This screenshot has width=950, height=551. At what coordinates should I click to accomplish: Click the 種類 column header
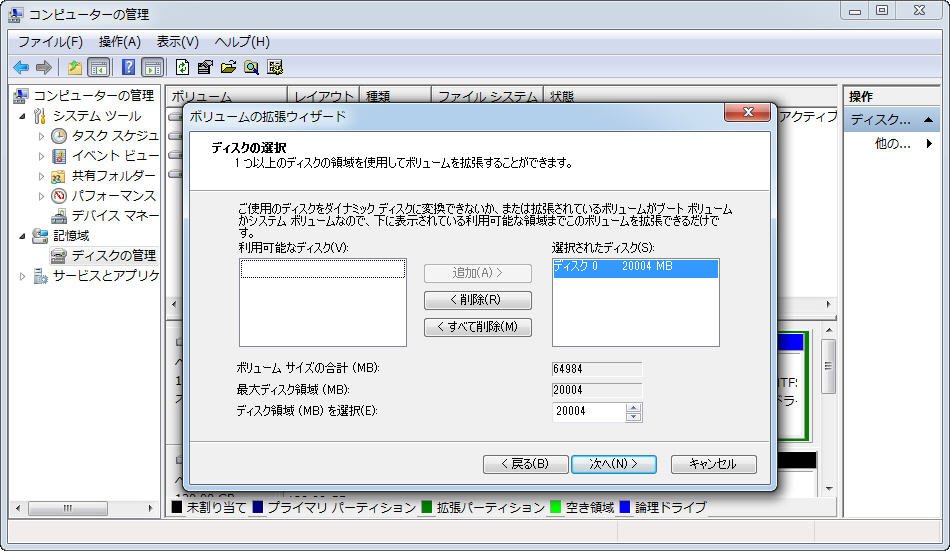tap(395, 96)
